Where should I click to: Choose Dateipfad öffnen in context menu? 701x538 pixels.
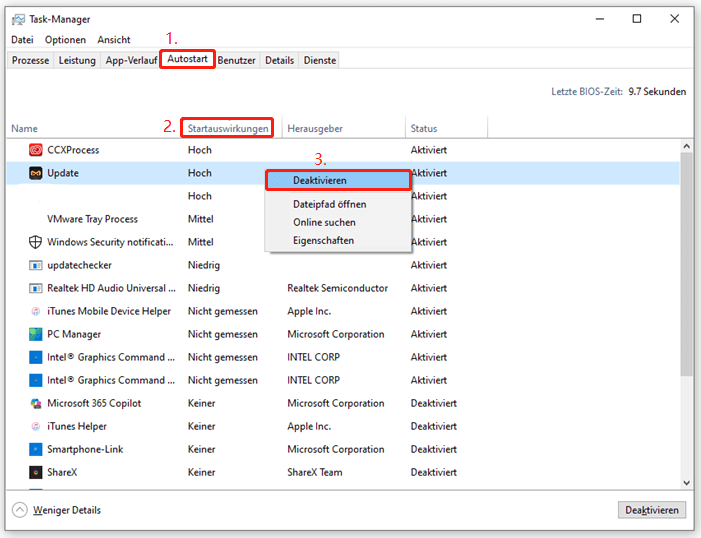click(338, 204)
